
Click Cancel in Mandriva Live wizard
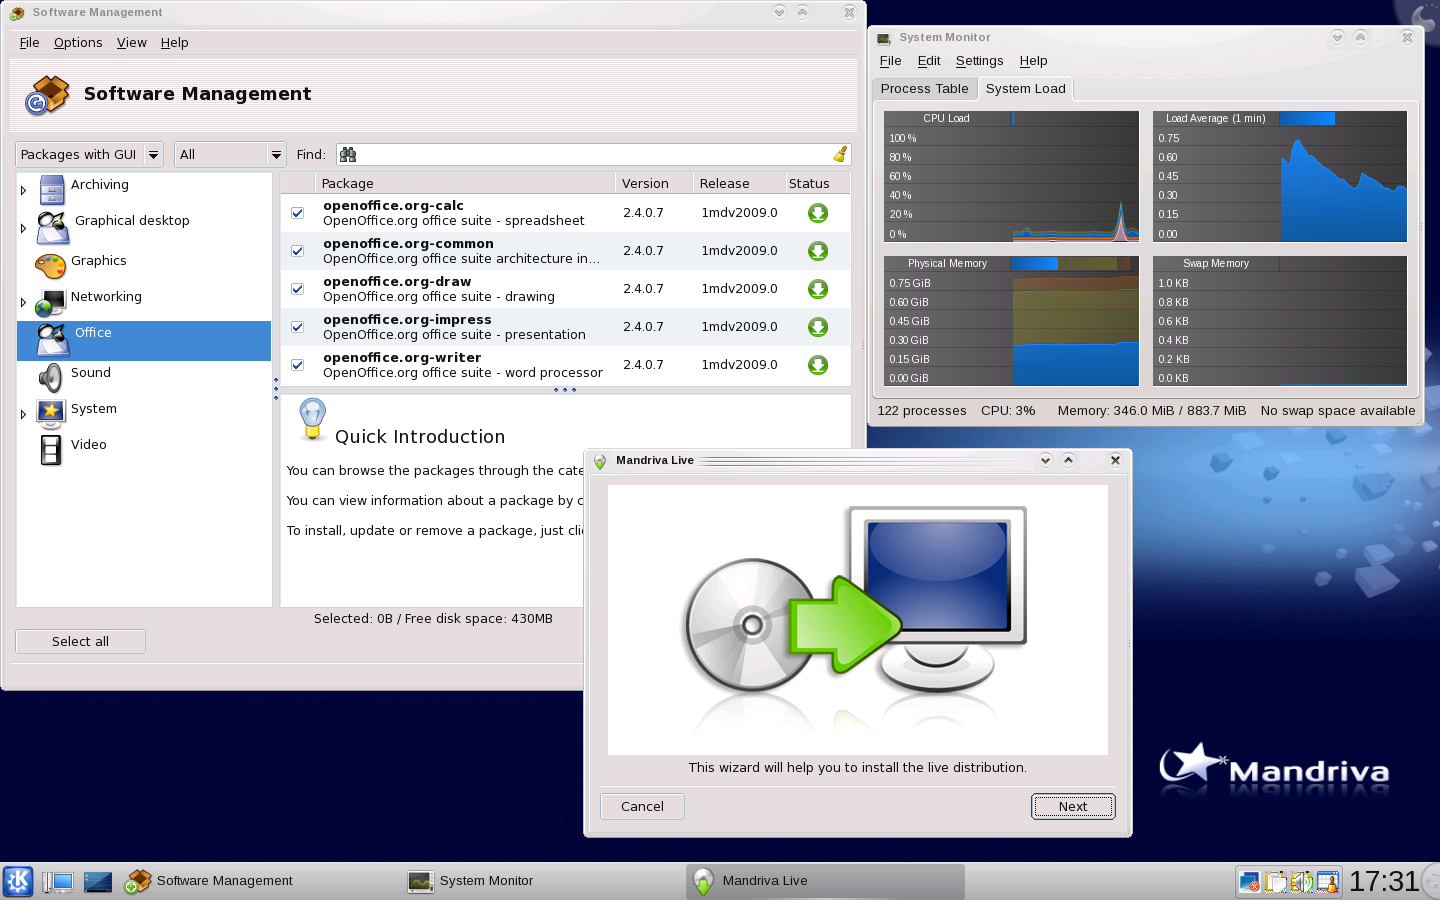coord(642,806)
